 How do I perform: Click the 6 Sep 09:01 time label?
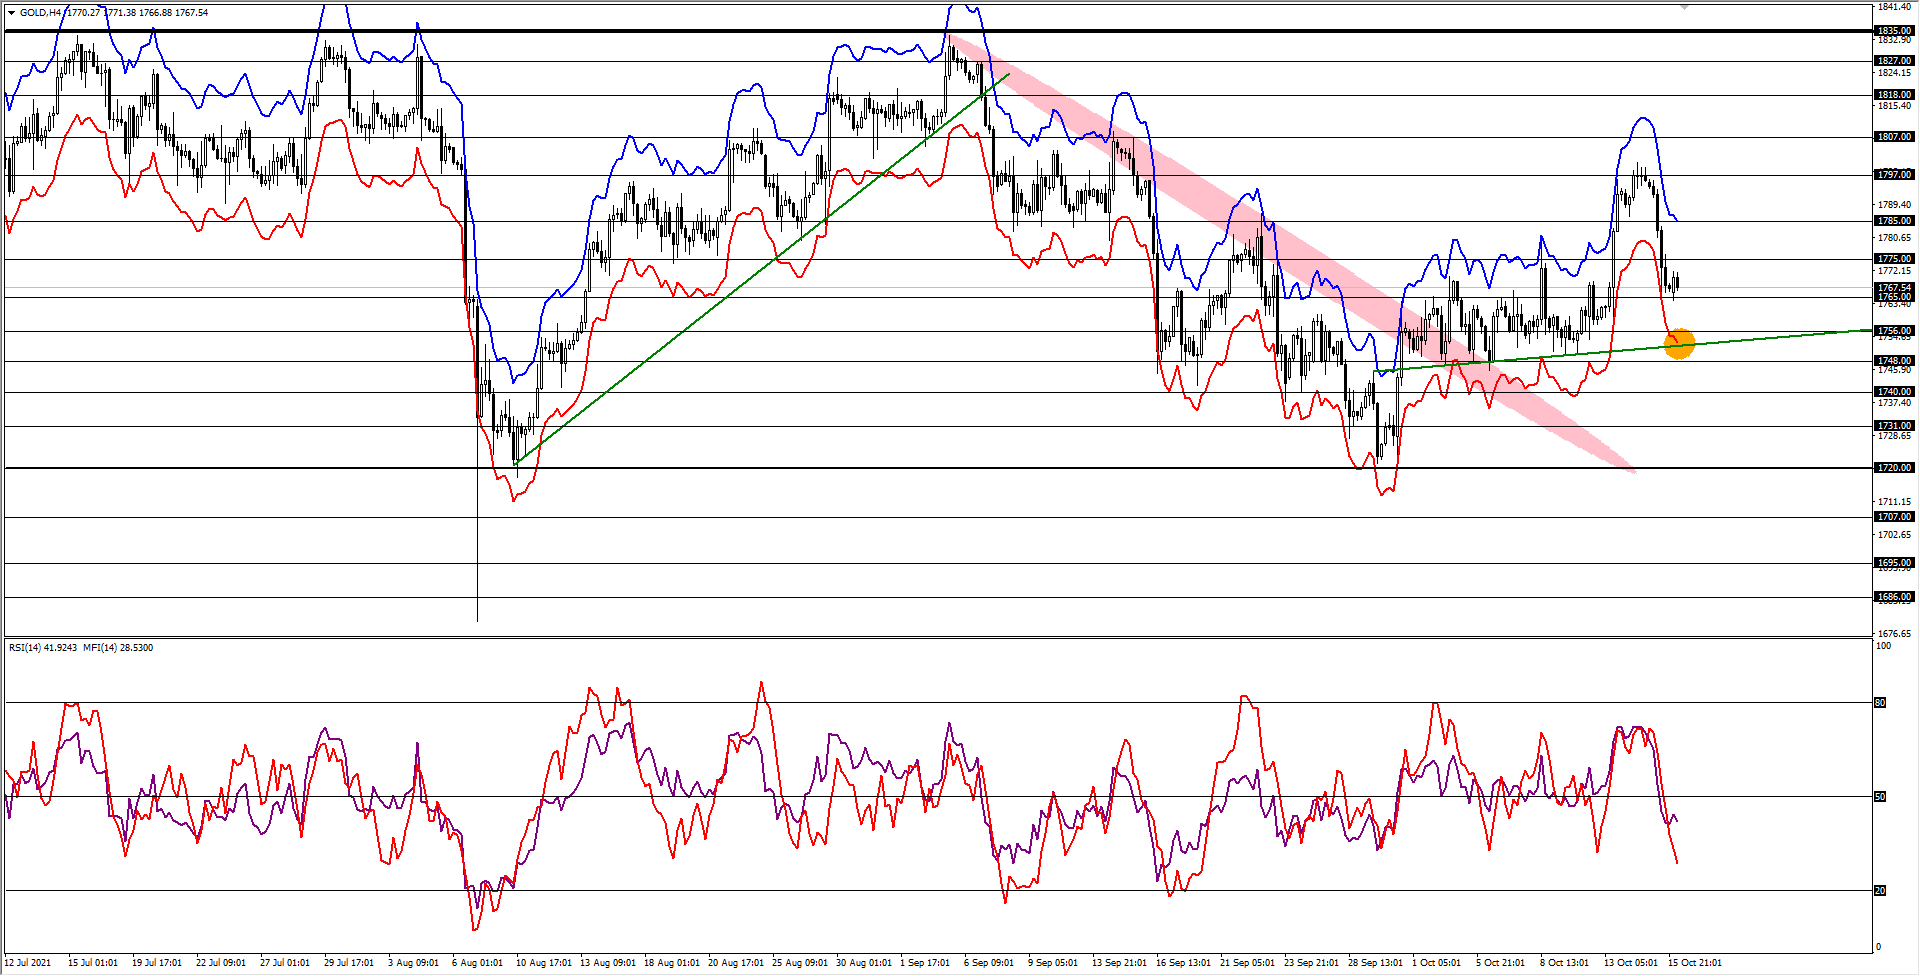coord(989,963)
